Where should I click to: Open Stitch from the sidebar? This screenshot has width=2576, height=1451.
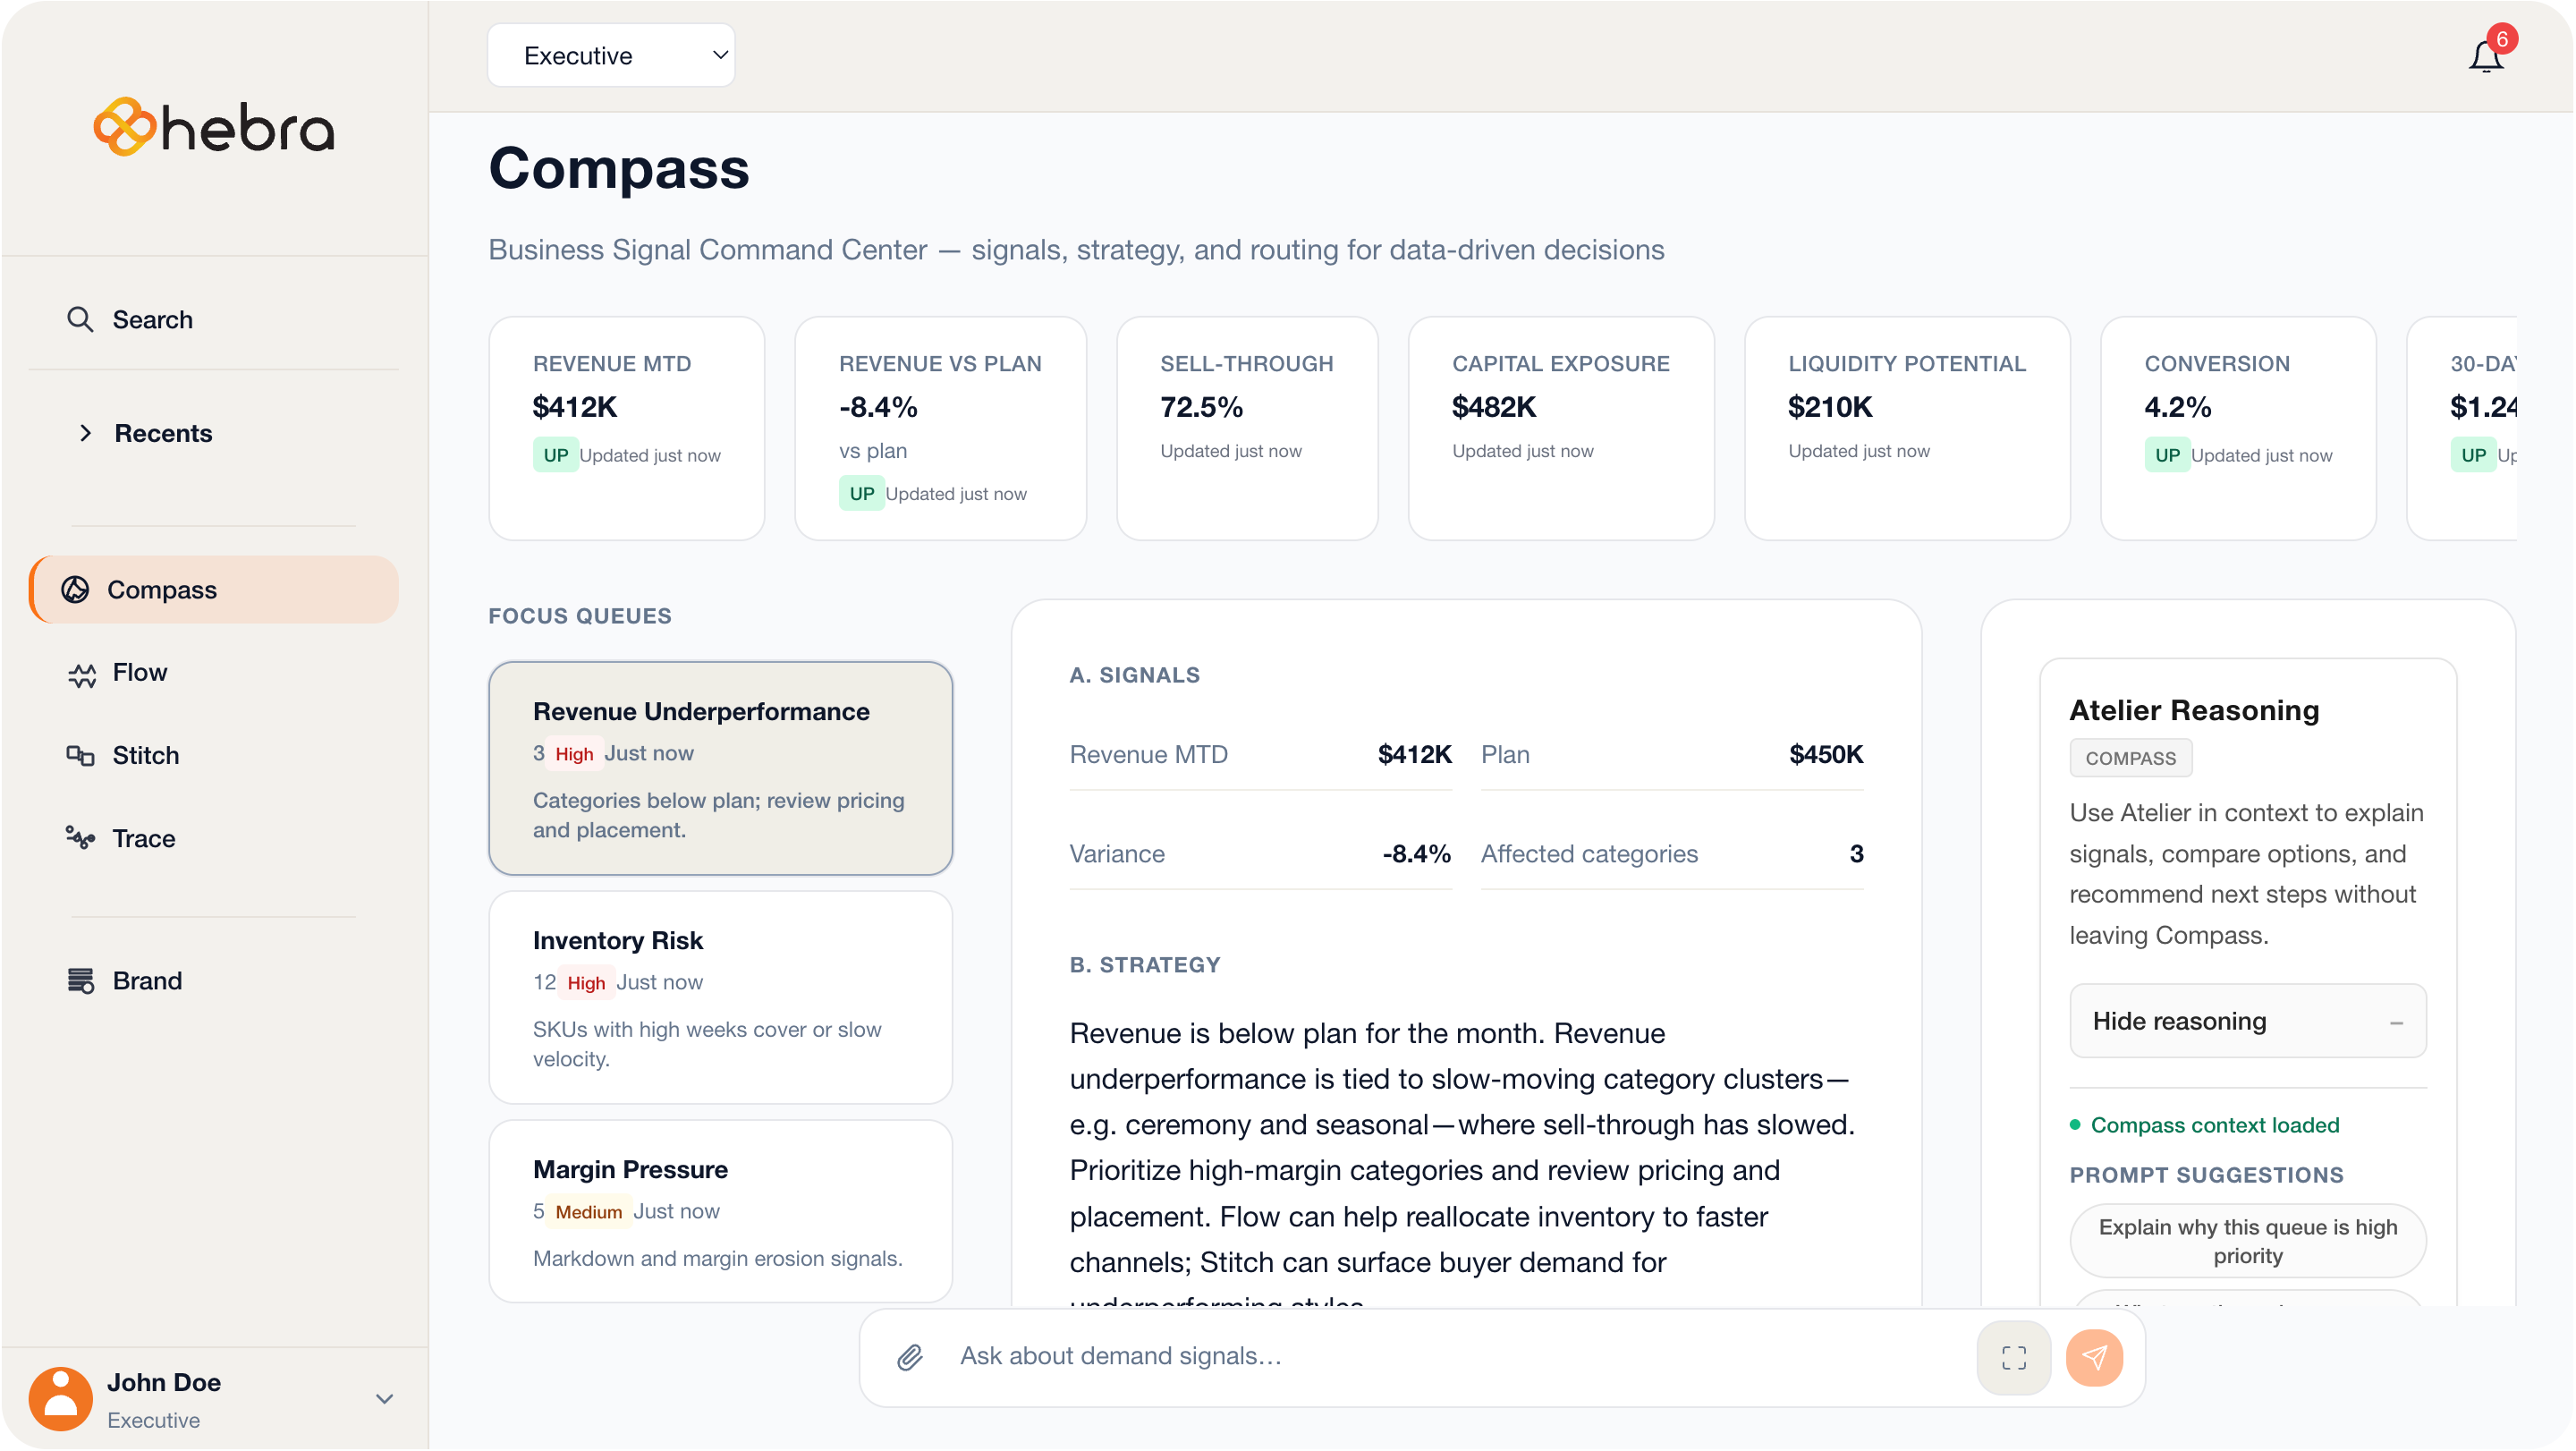click(x=146, y=755)
